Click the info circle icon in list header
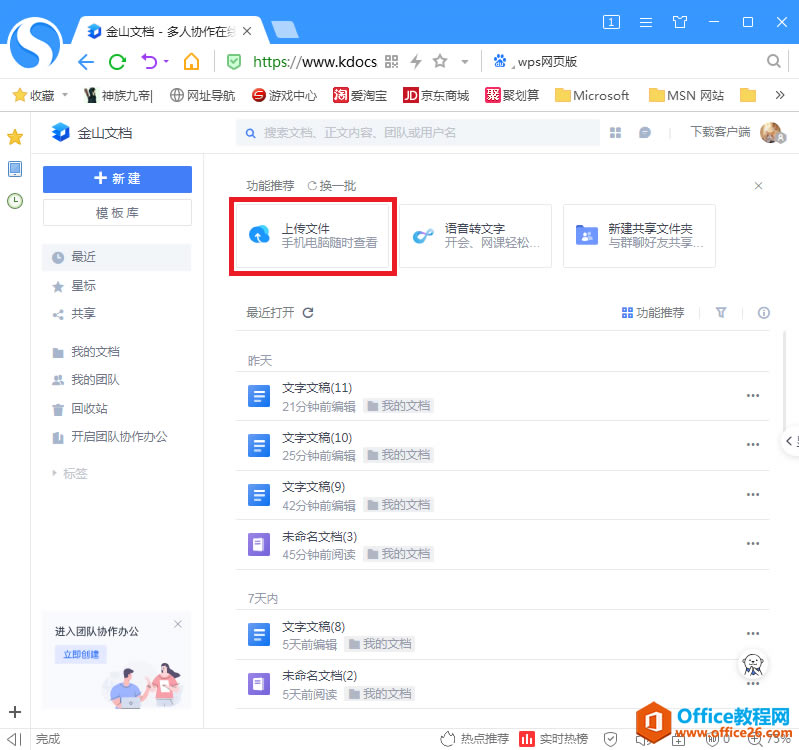 pos(764,313)
